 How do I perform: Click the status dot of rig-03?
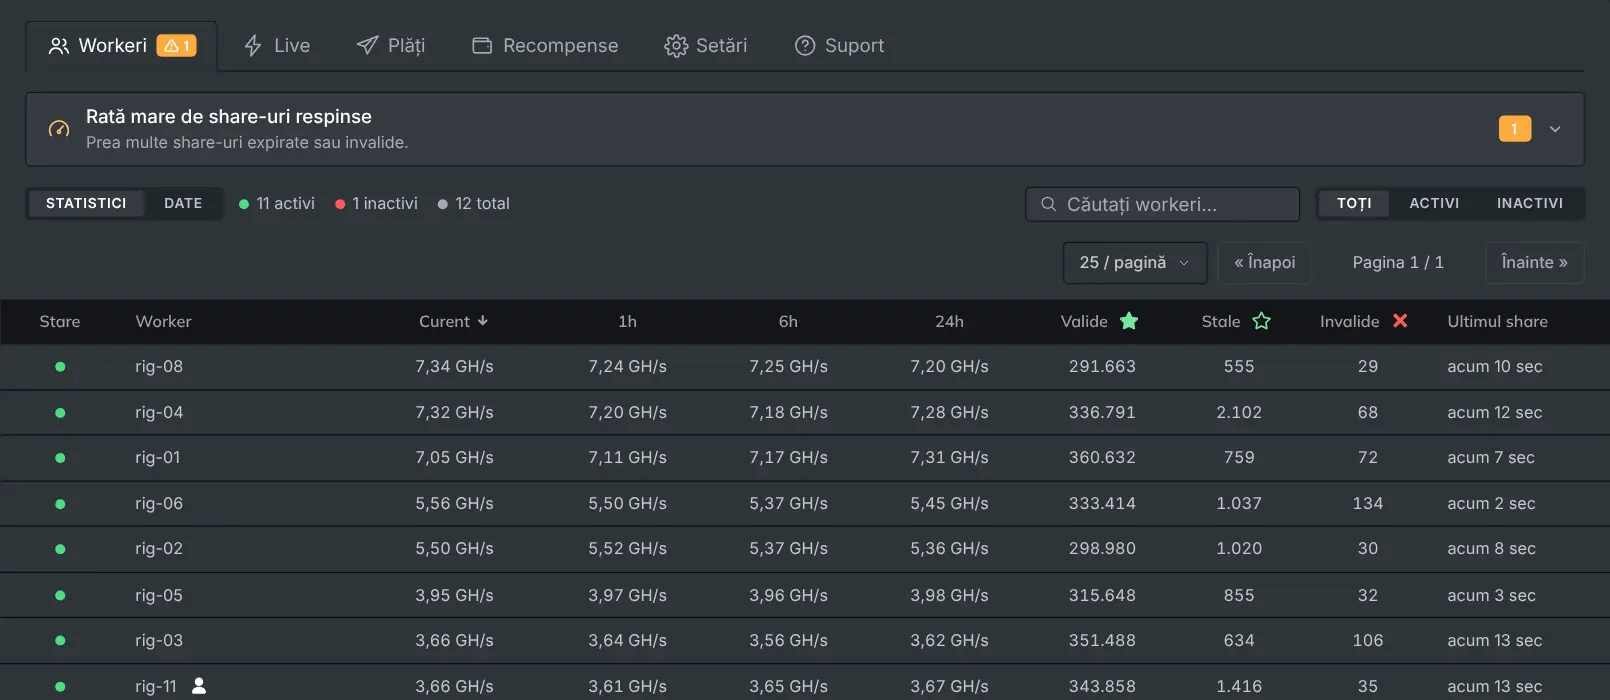[x=60, y=640]
